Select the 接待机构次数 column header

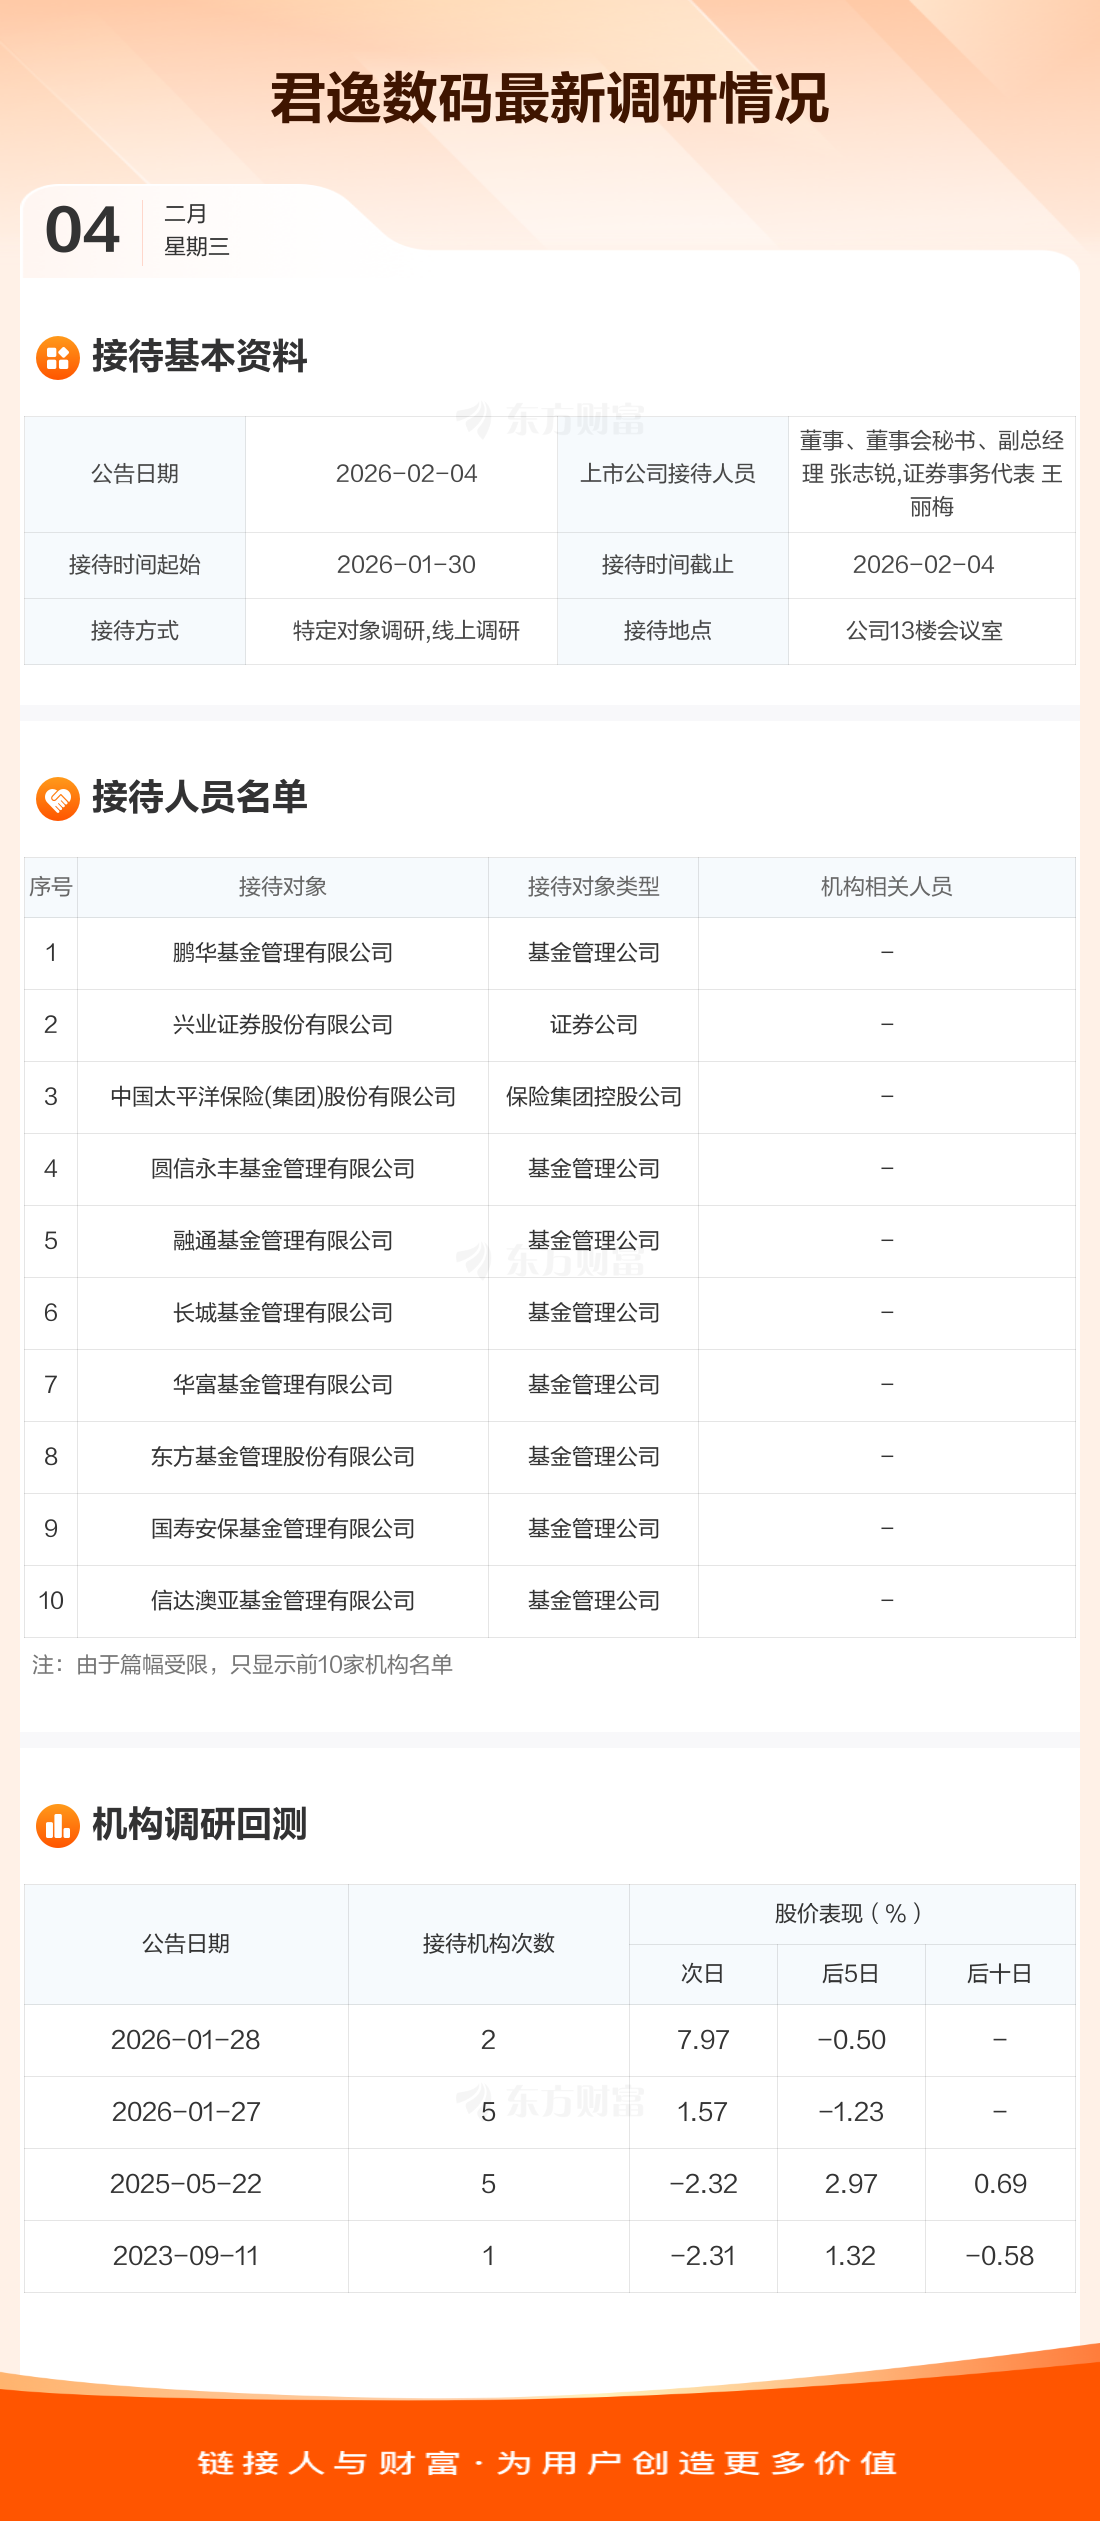click(x=488, y=1944)
